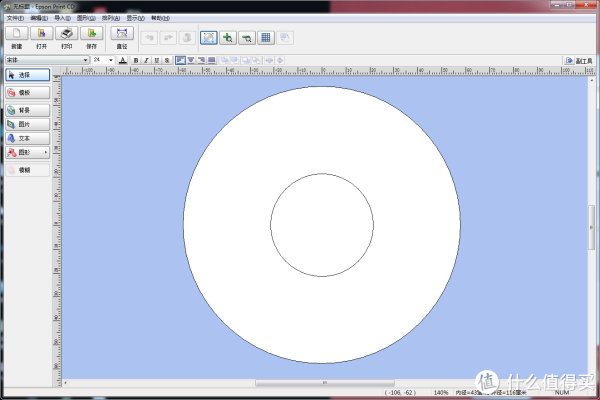
Task: Open the Import (导入) menu
Action: (x=62, y=18)
